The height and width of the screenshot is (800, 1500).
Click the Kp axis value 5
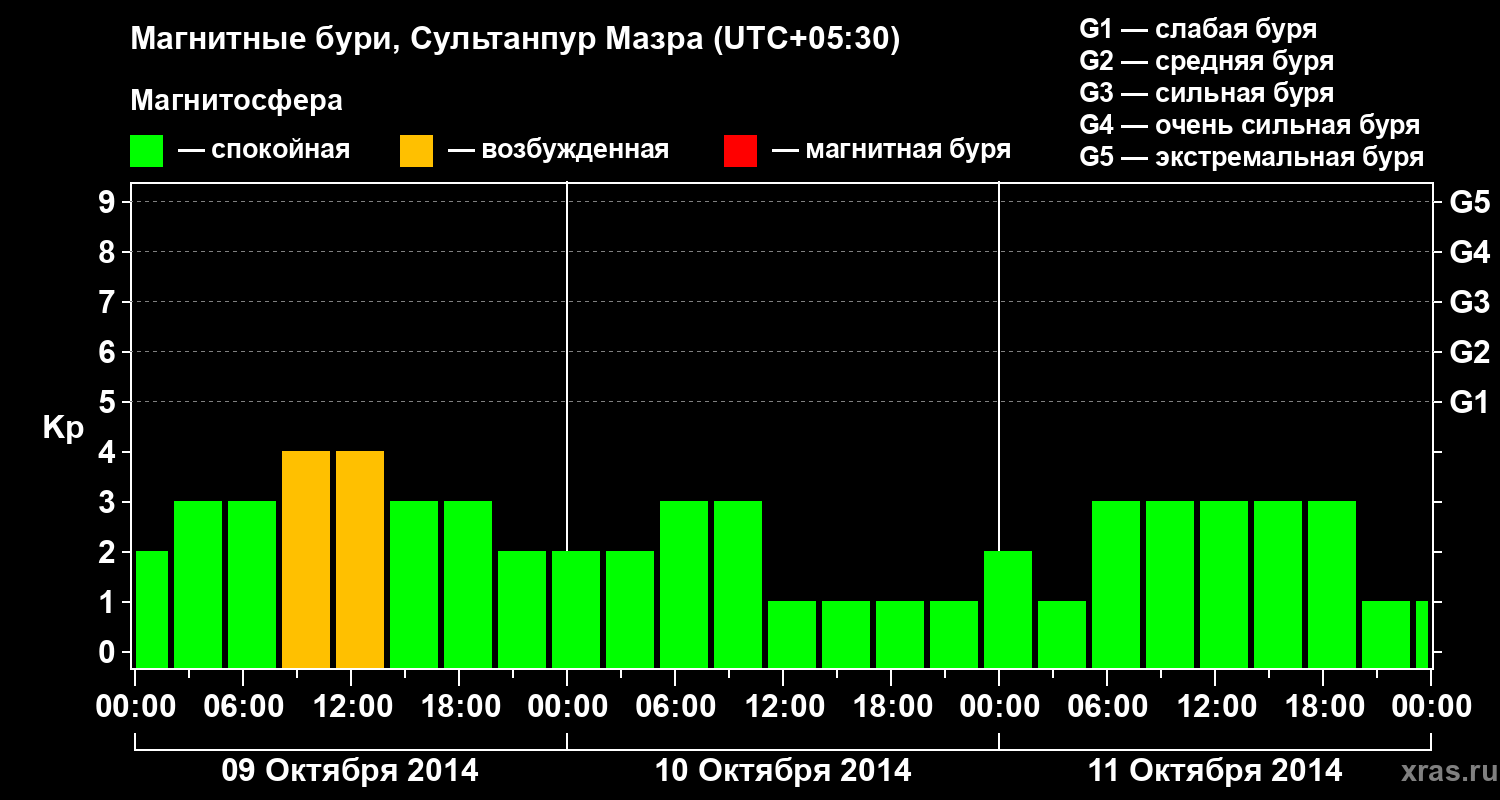click(x=109, y=402)
